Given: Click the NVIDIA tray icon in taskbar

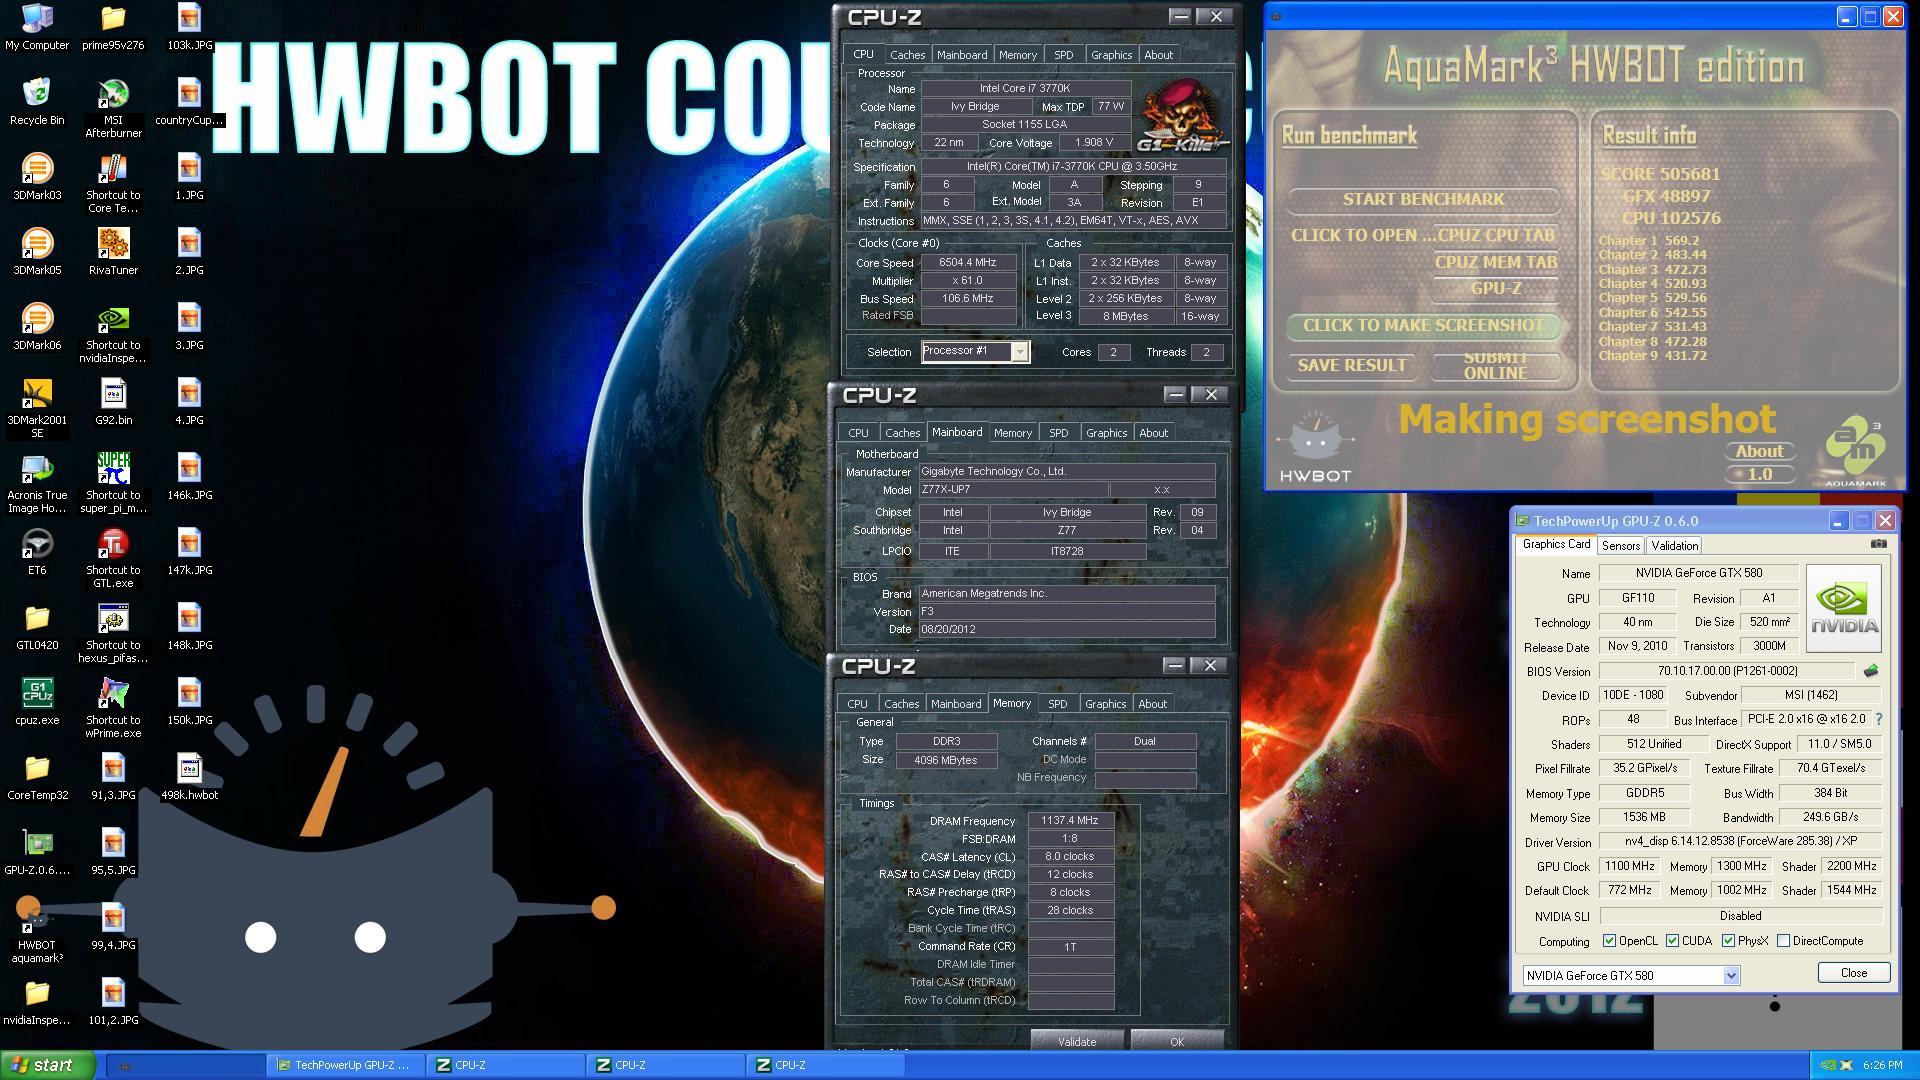Looking at the screenshot, I should 1826,1066.
